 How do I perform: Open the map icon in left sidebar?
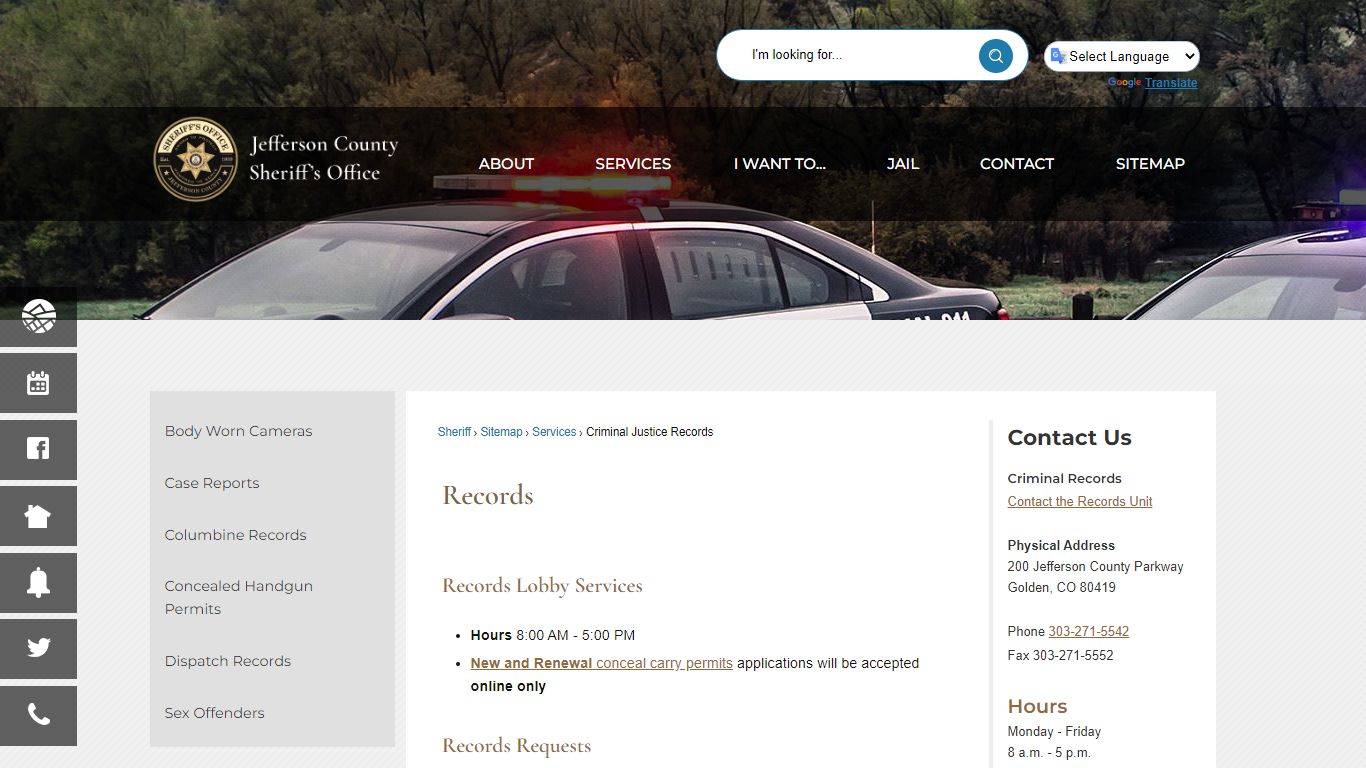coord(38,317)
